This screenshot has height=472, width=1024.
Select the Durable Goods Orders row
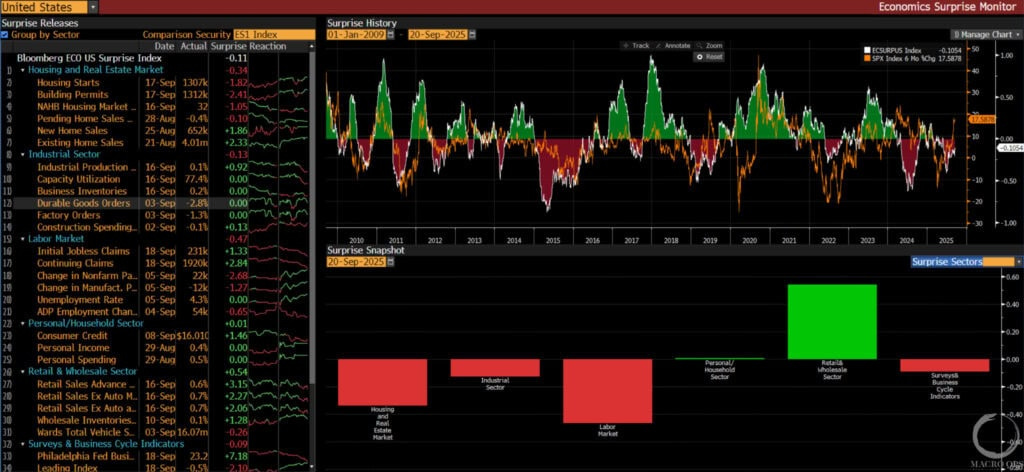[x=157, y=203]
